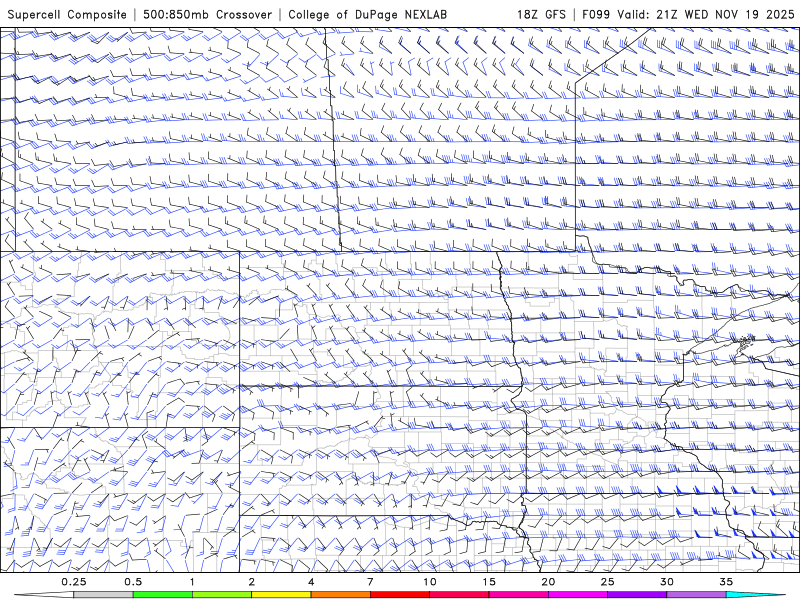Click the "7" color scale label
Image resolution: width=800 pixels, height=600 pixels.
[370, 582]
